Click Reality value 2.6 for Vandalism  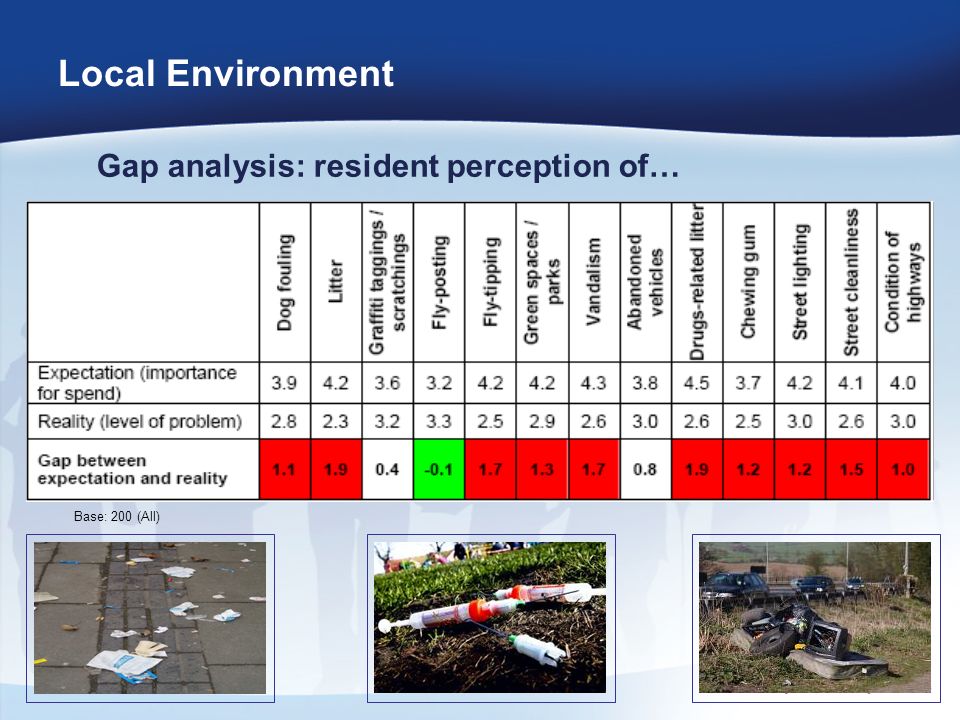coord(593,421)
